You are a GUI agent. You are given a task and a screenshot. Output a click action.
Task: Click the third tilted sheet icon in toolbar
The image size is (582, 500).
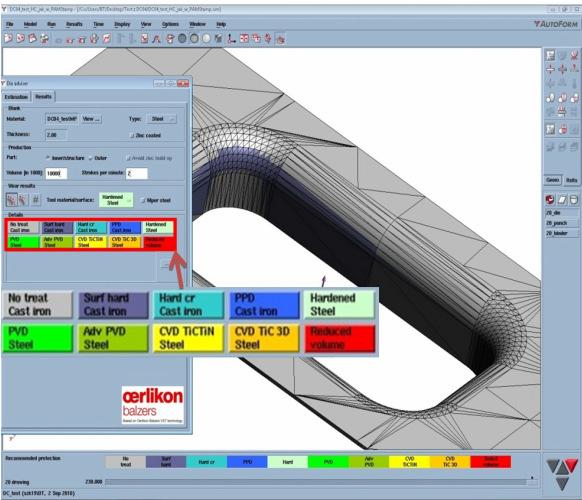[33, 38]
